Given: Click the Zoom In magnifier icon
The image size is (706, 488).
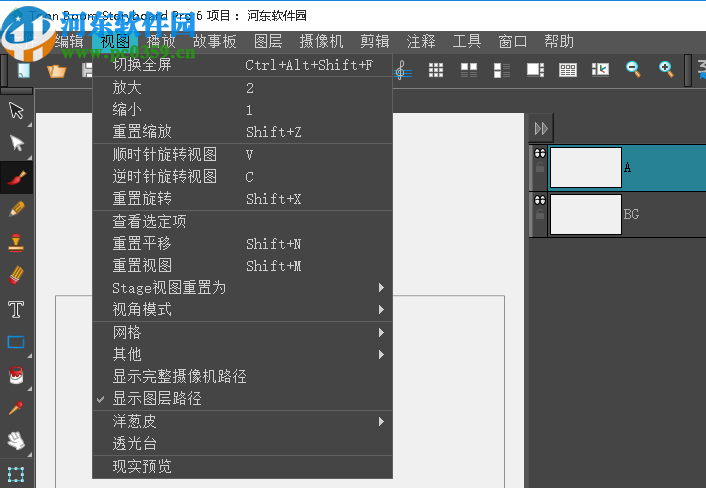Looking at the screenshot, I should point(666,69).
